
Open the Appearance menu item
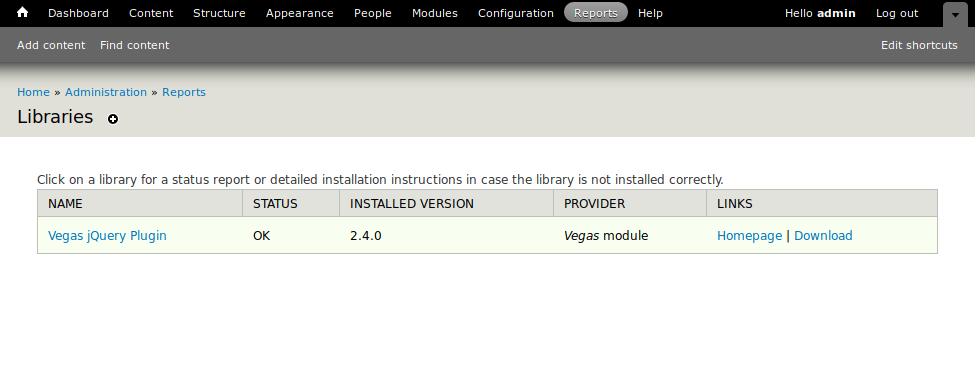coord(300,13)
